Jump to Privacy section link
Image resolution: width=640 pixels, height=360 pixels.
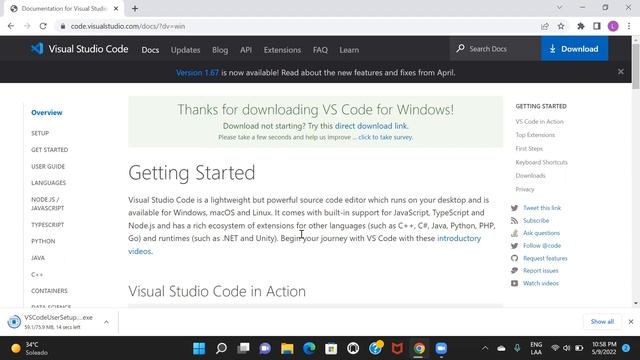(524, 189)
